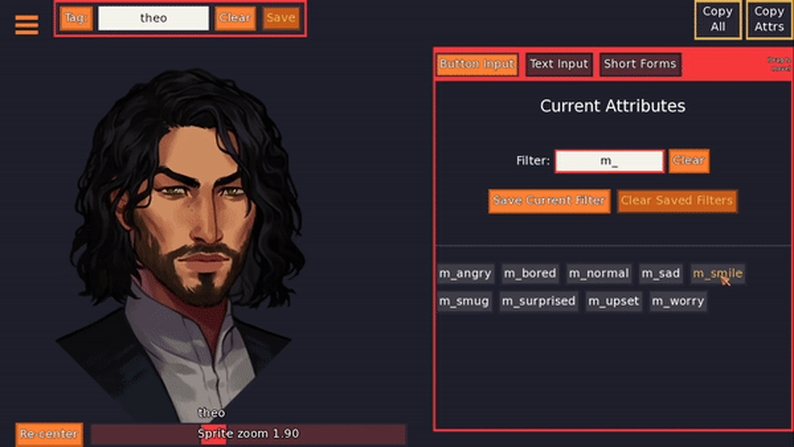Click Clear Saved Filters
Screen dimensions: 794x447
click(677, 201)
